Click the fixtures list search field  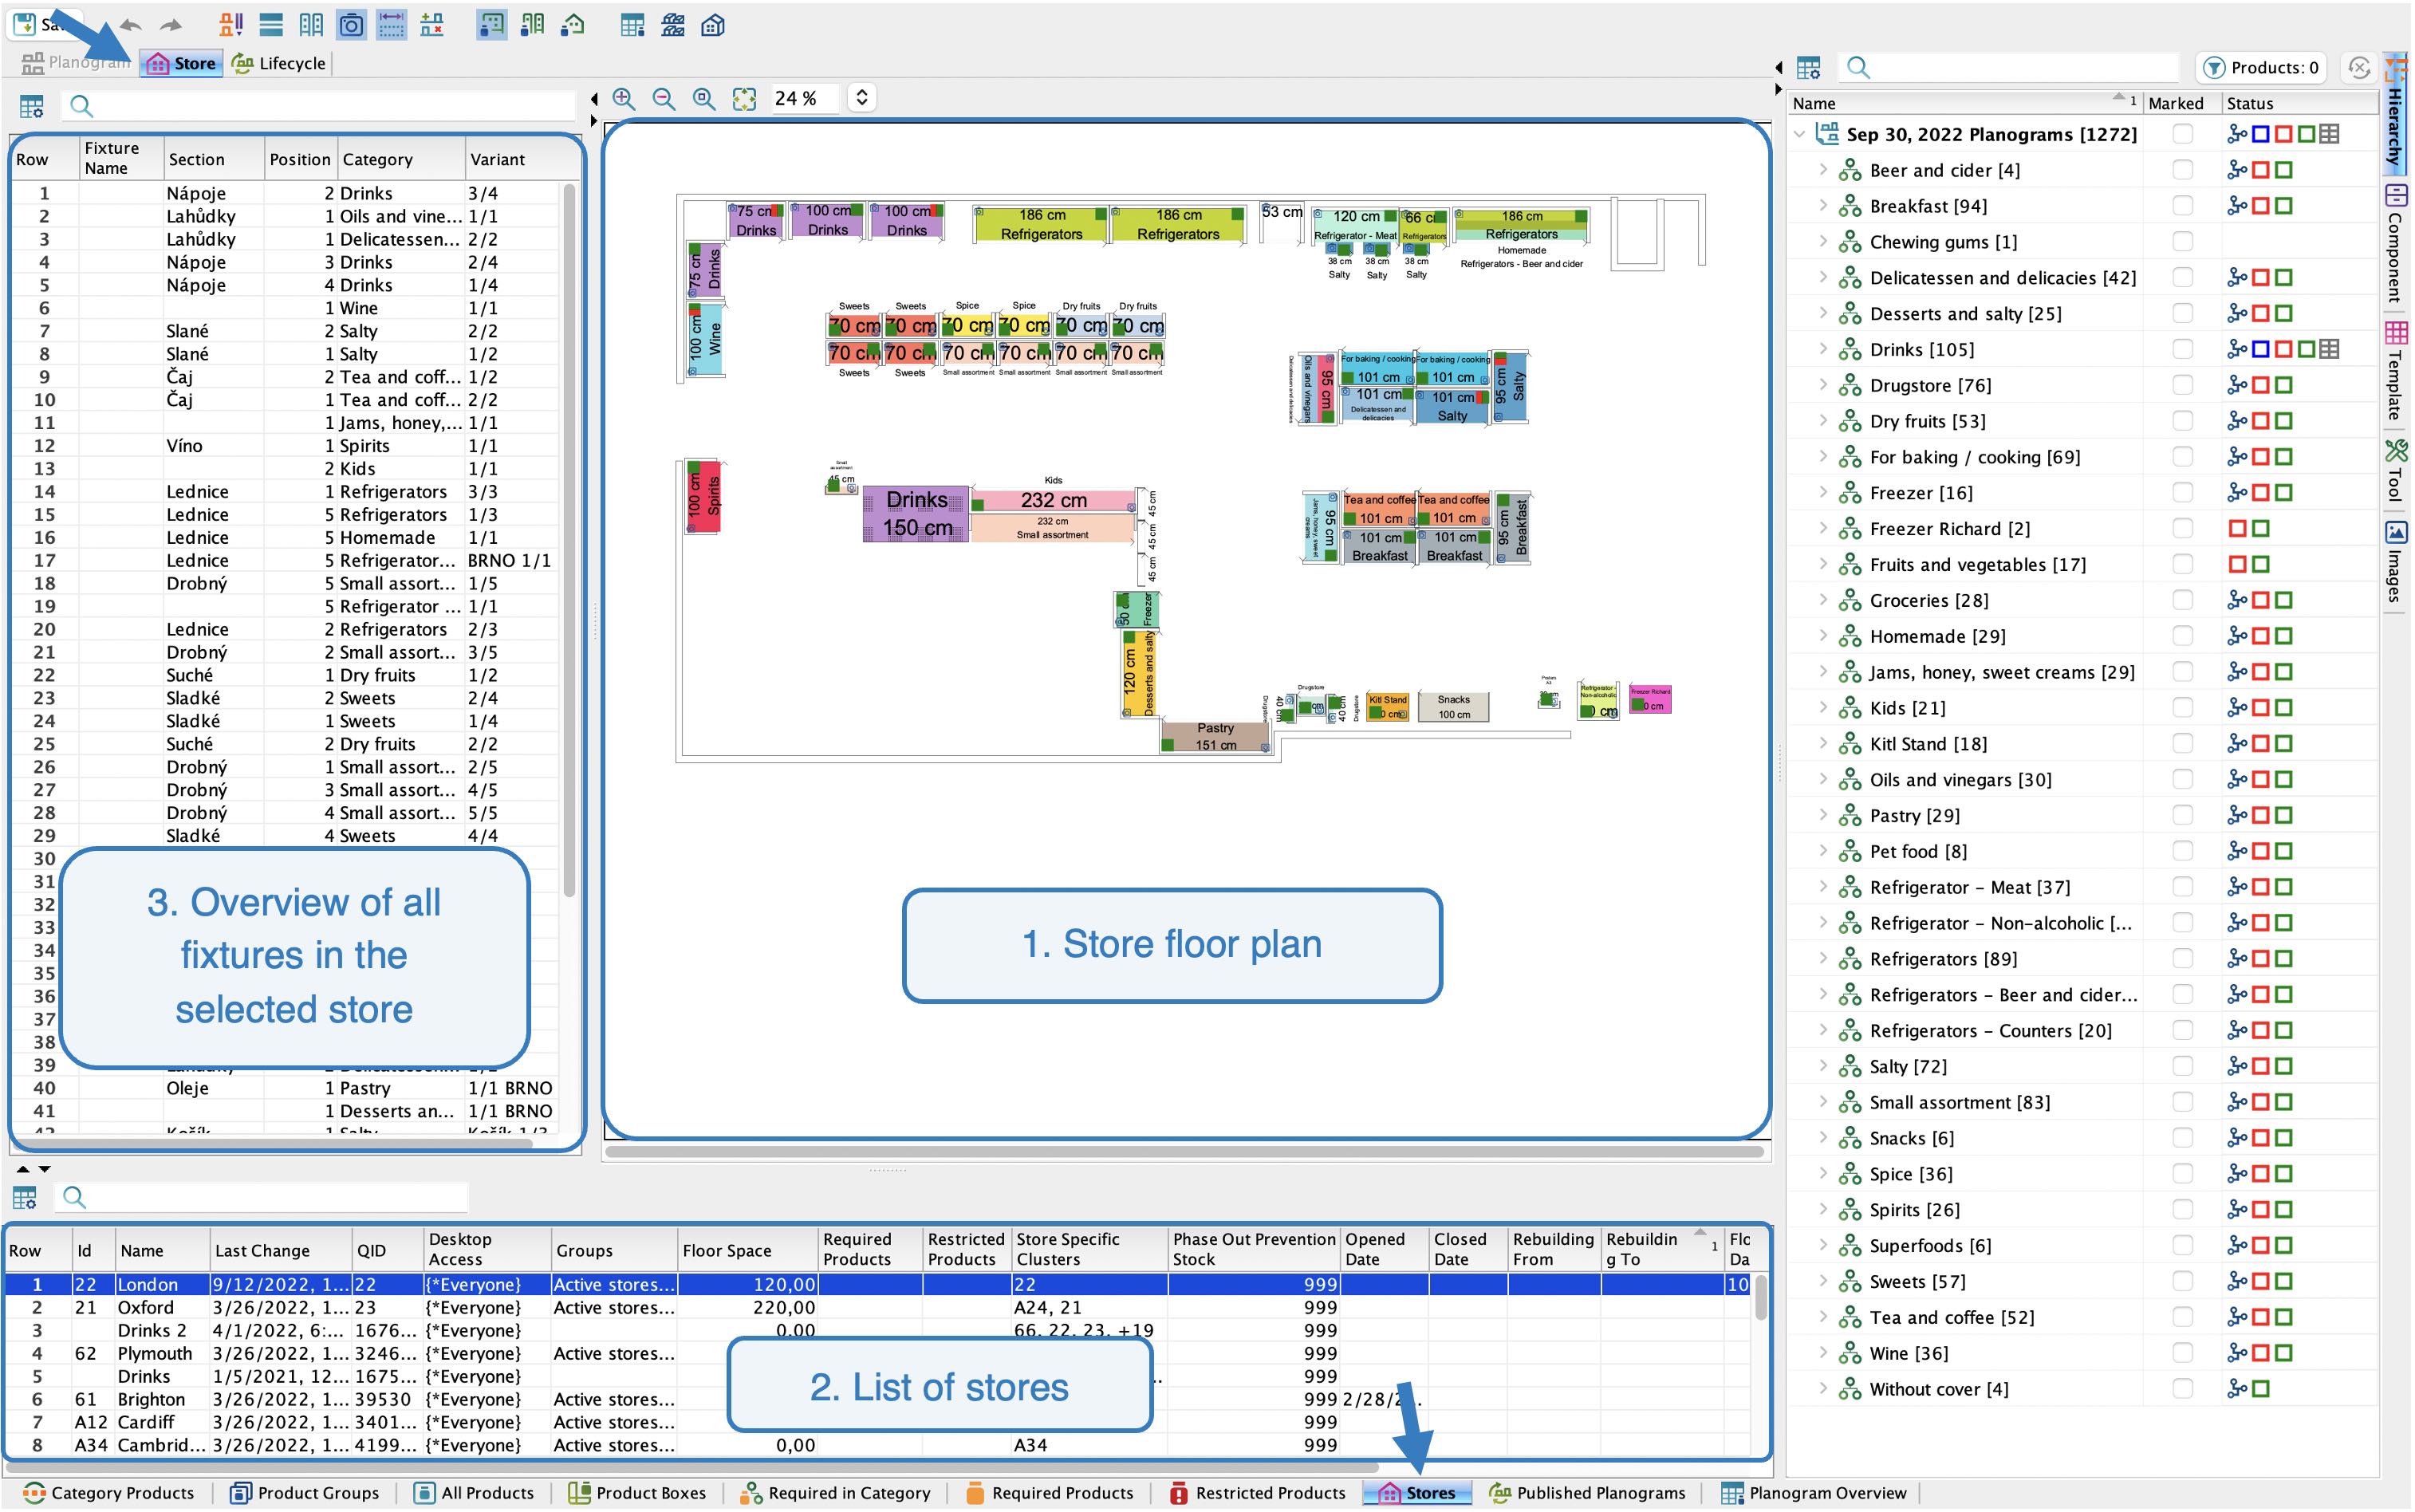point(319,106)
